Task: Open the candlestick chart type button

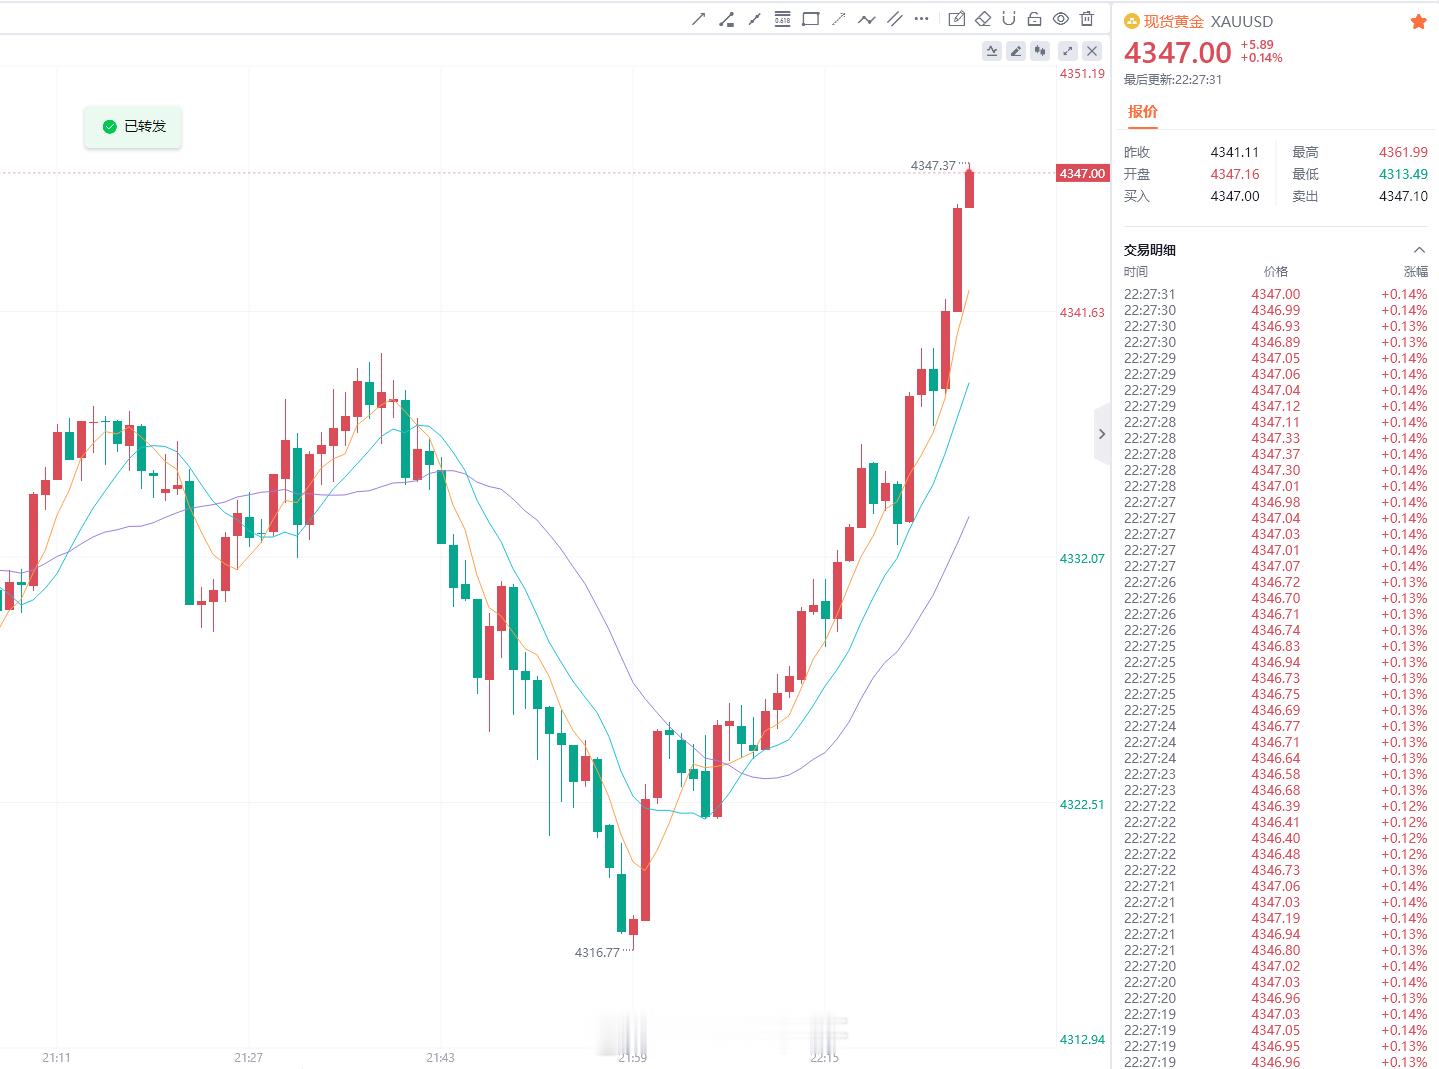Action: click(x=1041, y=51)
